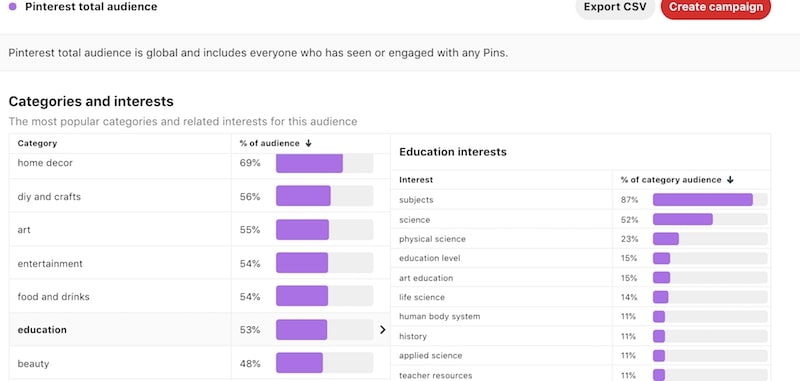Click the teacher resources interest row
Image resolution: width=800 pixels, height=381 pixels.
(x=581, y=374)
